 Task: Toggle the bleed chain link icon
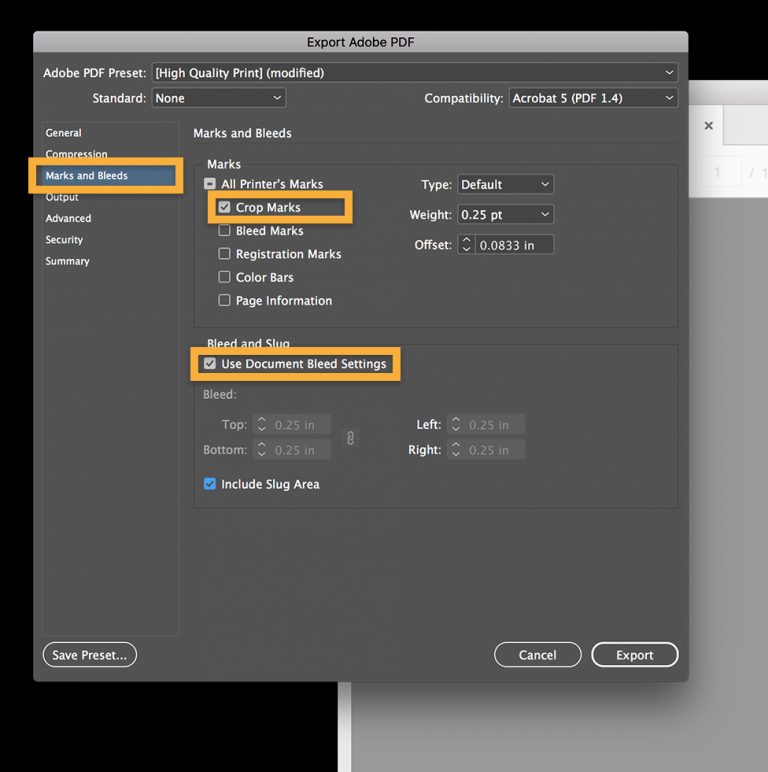[350, 438]
